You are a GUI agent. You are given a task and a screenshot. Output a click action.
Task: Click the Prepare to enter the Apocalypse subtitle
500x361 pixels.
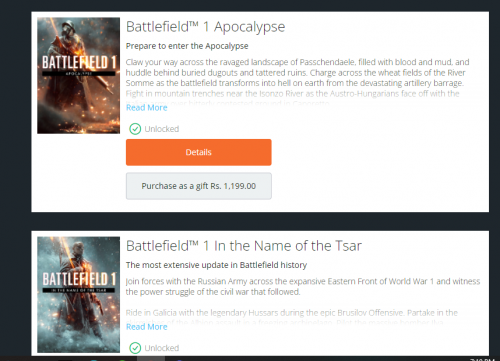pyautogui.click(x=187, y=46)
